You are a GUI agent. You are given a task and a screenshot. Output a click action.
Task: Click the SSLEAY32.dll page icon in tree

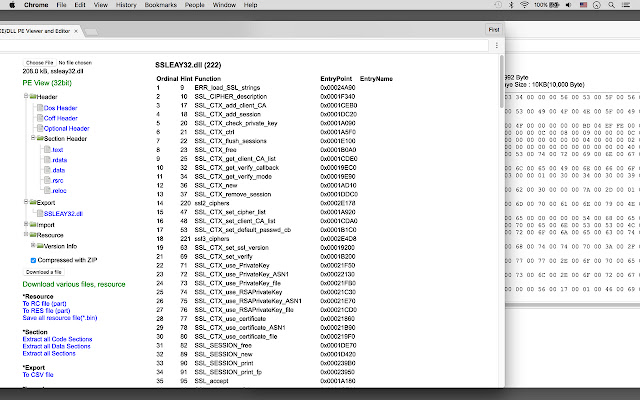[40, 213]
